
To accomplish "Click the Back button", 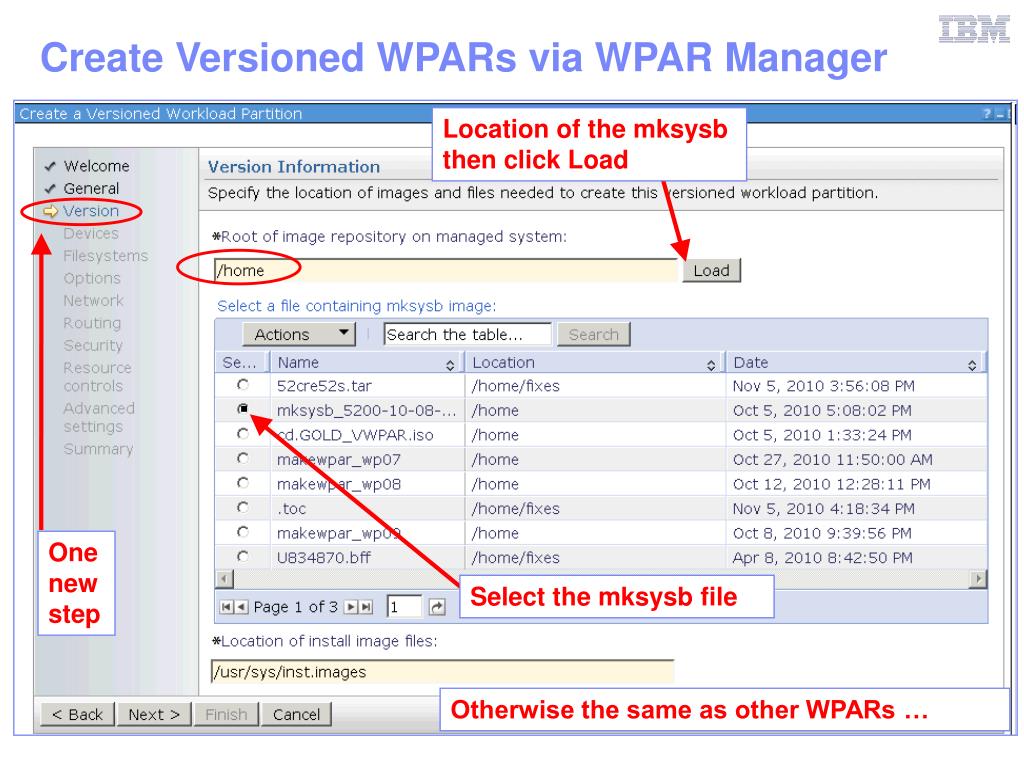I will point(78,714).
